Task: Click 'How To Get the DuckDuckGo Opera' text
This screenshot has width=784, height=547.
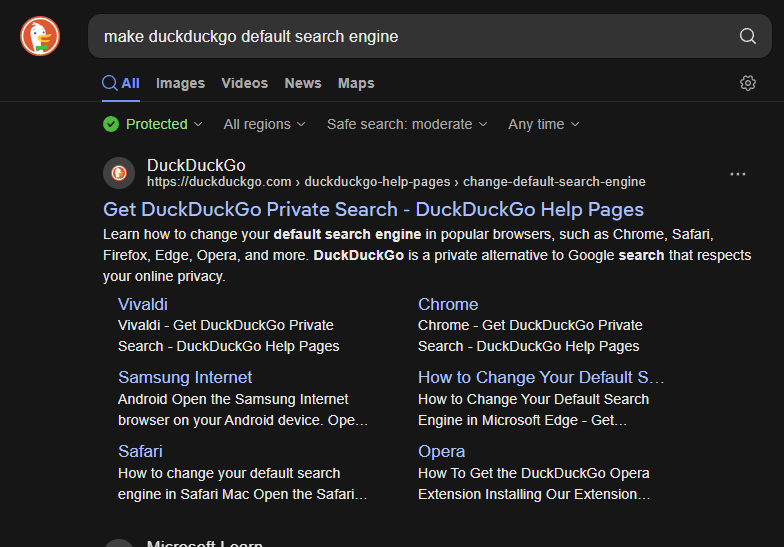Action: pyautogui.click(x=534, y=473)
